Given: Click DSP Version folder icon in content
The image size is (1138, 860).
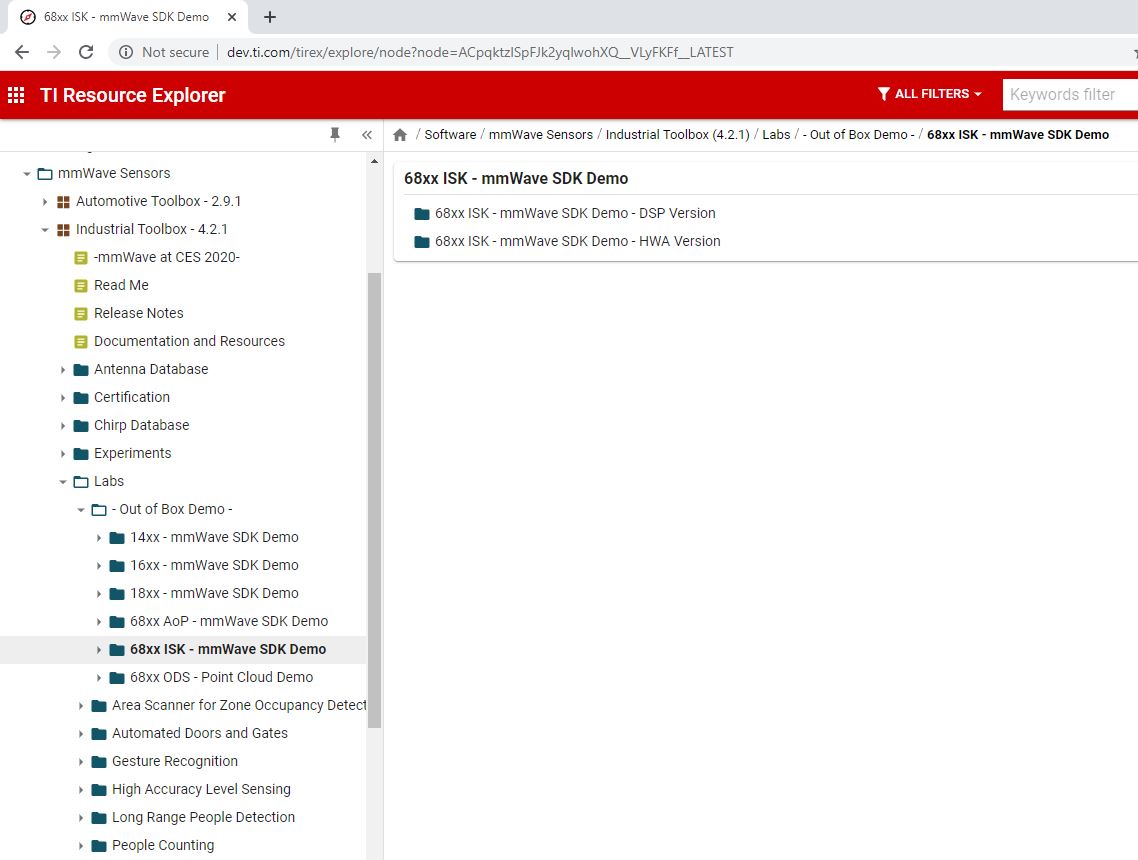Looking at the screenshot, I should coord(422,213).
